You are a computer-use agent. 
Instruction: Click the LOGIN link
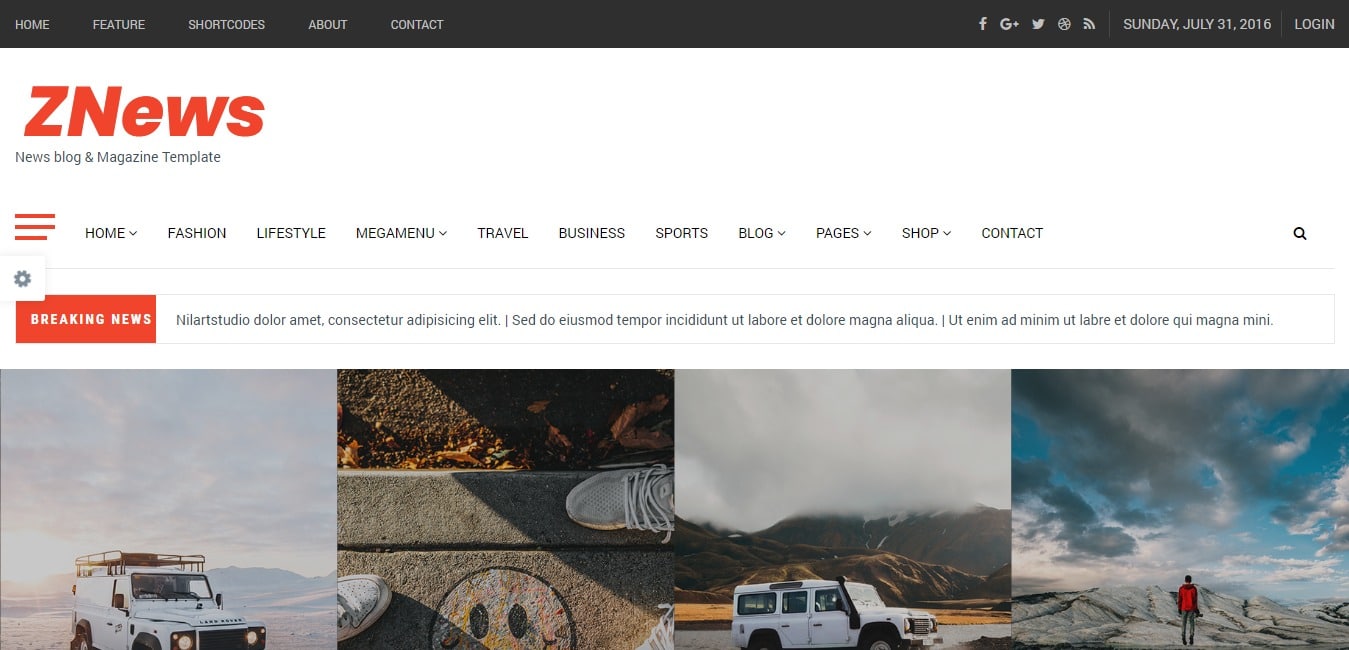[1313, 23]
